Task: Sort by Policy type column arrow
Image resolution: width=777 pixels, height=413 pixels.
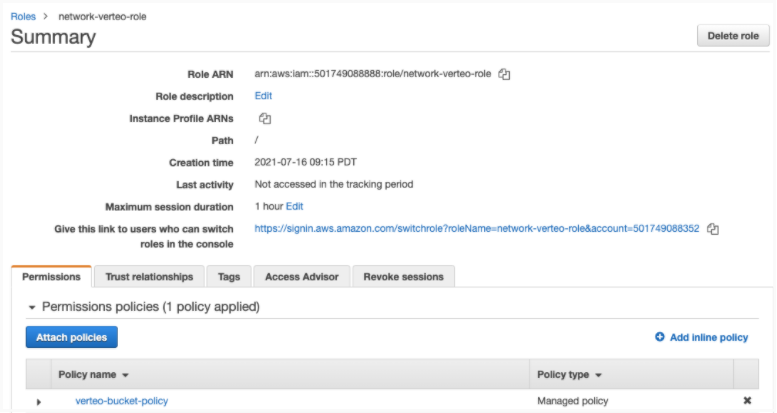Action: [597, 375]
